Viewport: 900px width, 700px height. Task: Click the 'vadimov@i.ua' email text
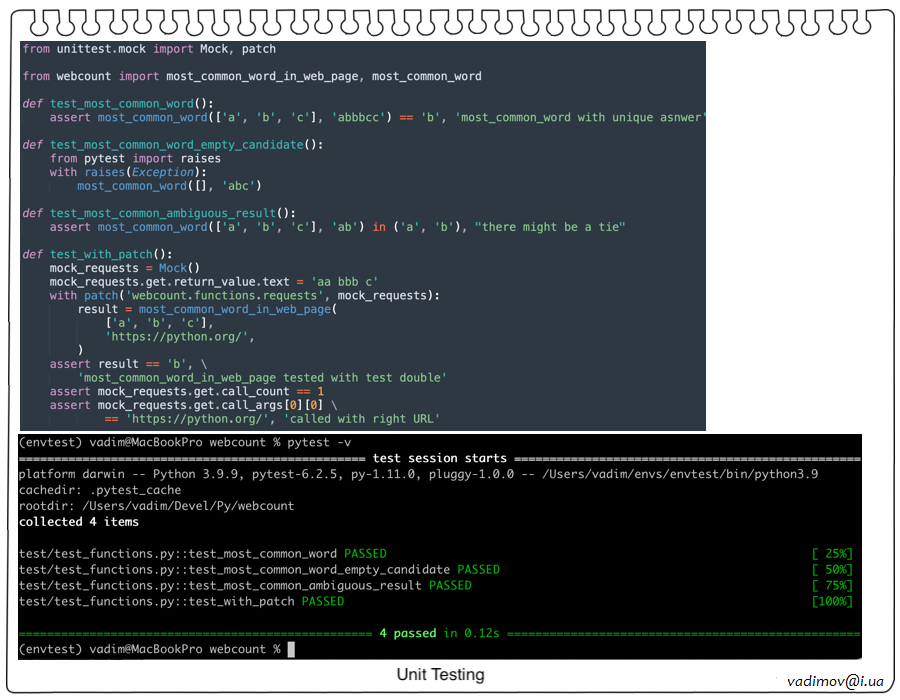coord(835,681)
